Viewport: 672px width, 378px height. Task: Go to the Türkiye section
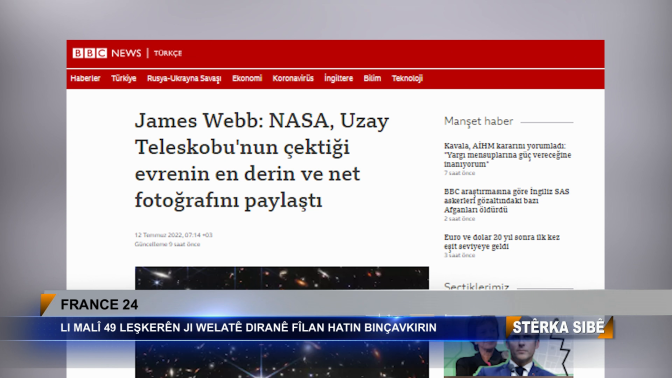coord(123,78)
